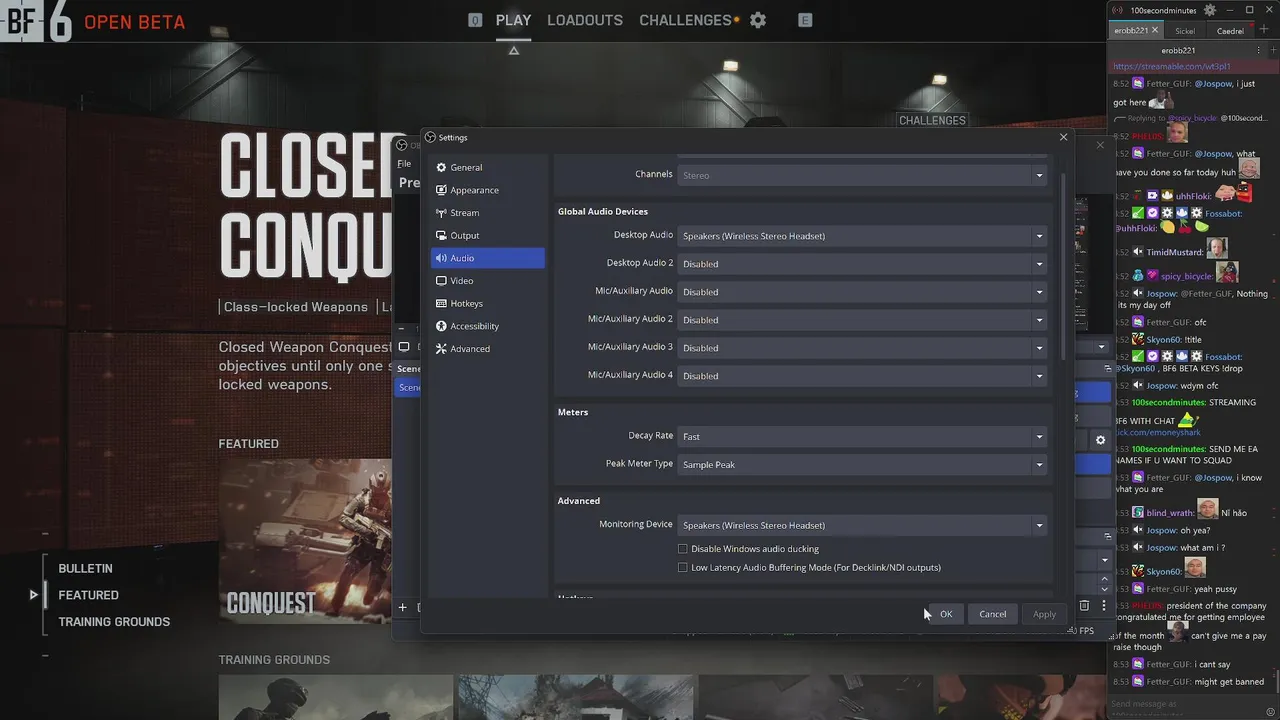This screenshot has width=1280, height=720.
Task: Click the spicy_bicycle username in chat
Action: pyautogui.click(x=1186, y=276)
